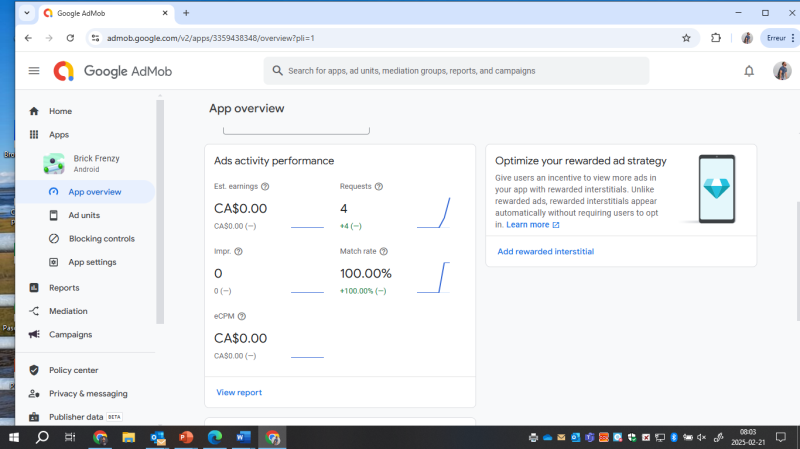Click the search magnifier icon

[x=277, y=71]
